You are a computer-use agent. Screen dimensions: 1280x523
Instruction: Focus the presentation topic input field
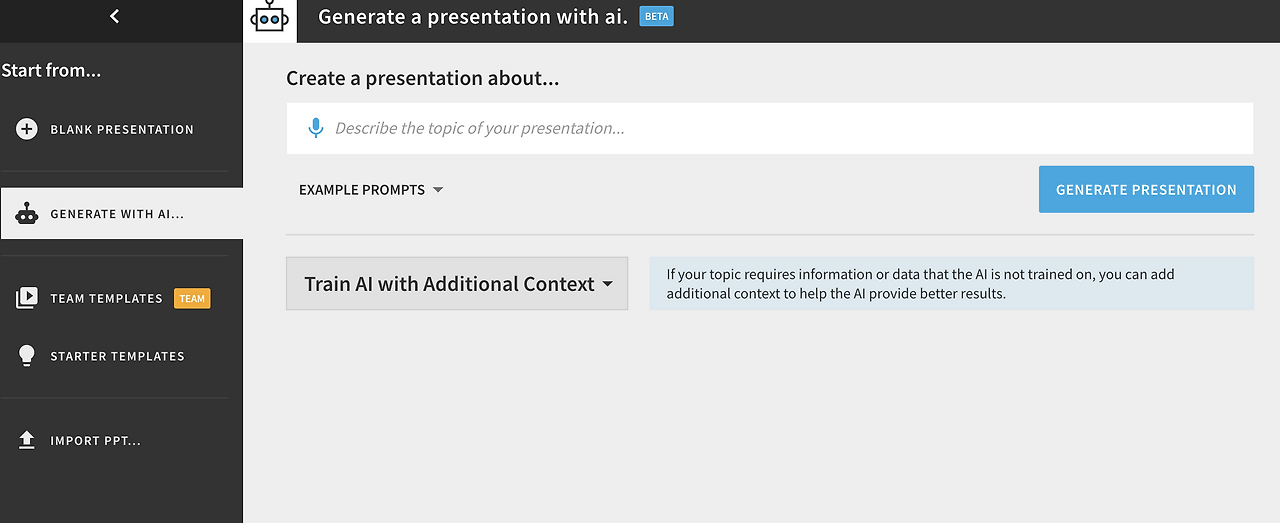780,128
